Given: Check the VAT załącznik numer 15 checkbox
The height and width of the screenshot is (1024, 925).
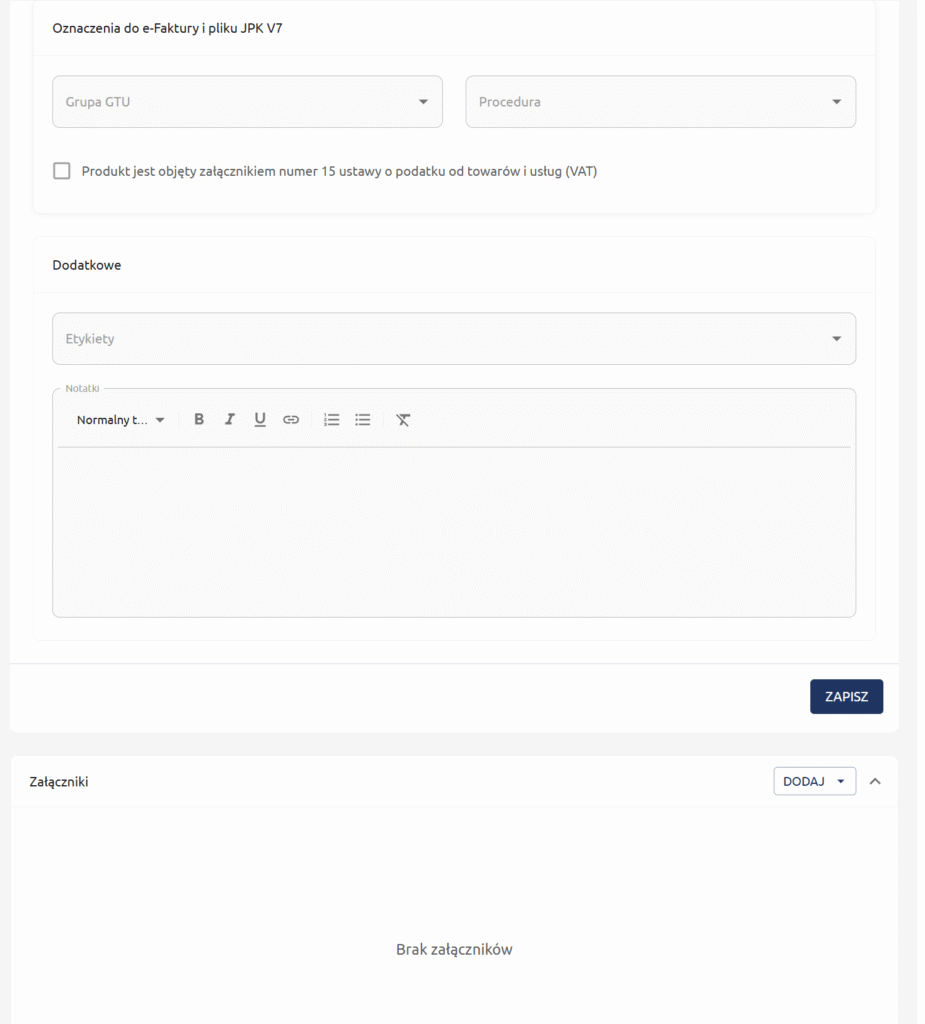Looking at the screenshot, I should 62,171.
